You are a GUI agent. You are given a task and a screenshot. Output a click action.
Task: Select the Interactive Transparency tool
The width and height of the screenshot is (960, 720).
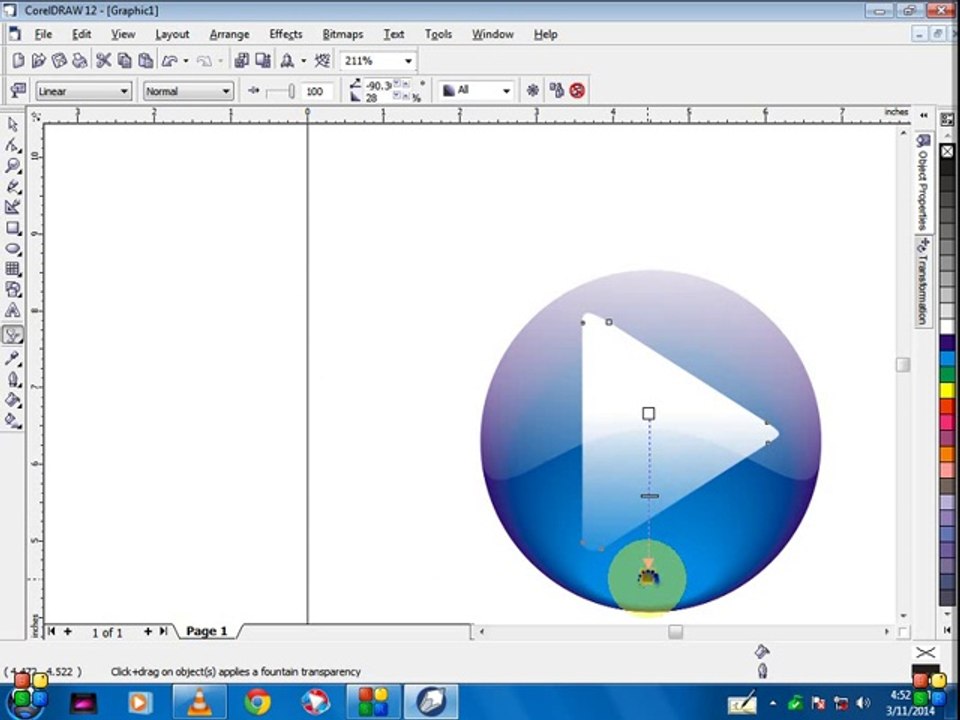pos(13,335)
